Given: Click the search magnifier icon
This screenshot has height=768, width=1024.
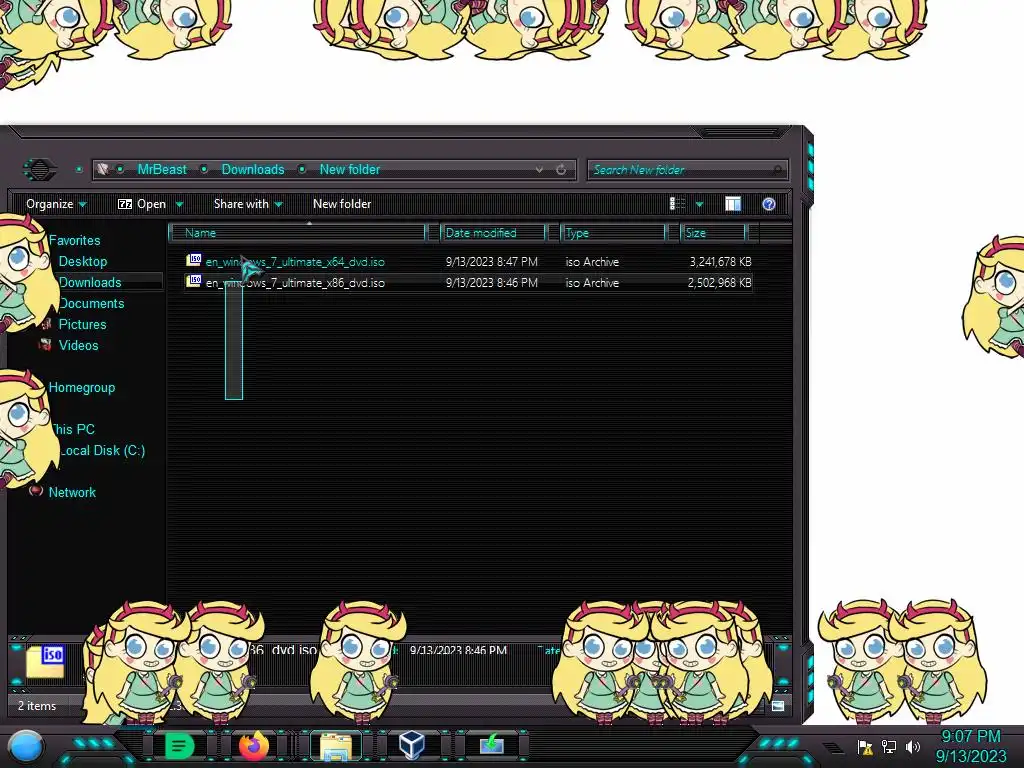Looking at the screenshot, I should pyautogui.click(x=777, y=170).
